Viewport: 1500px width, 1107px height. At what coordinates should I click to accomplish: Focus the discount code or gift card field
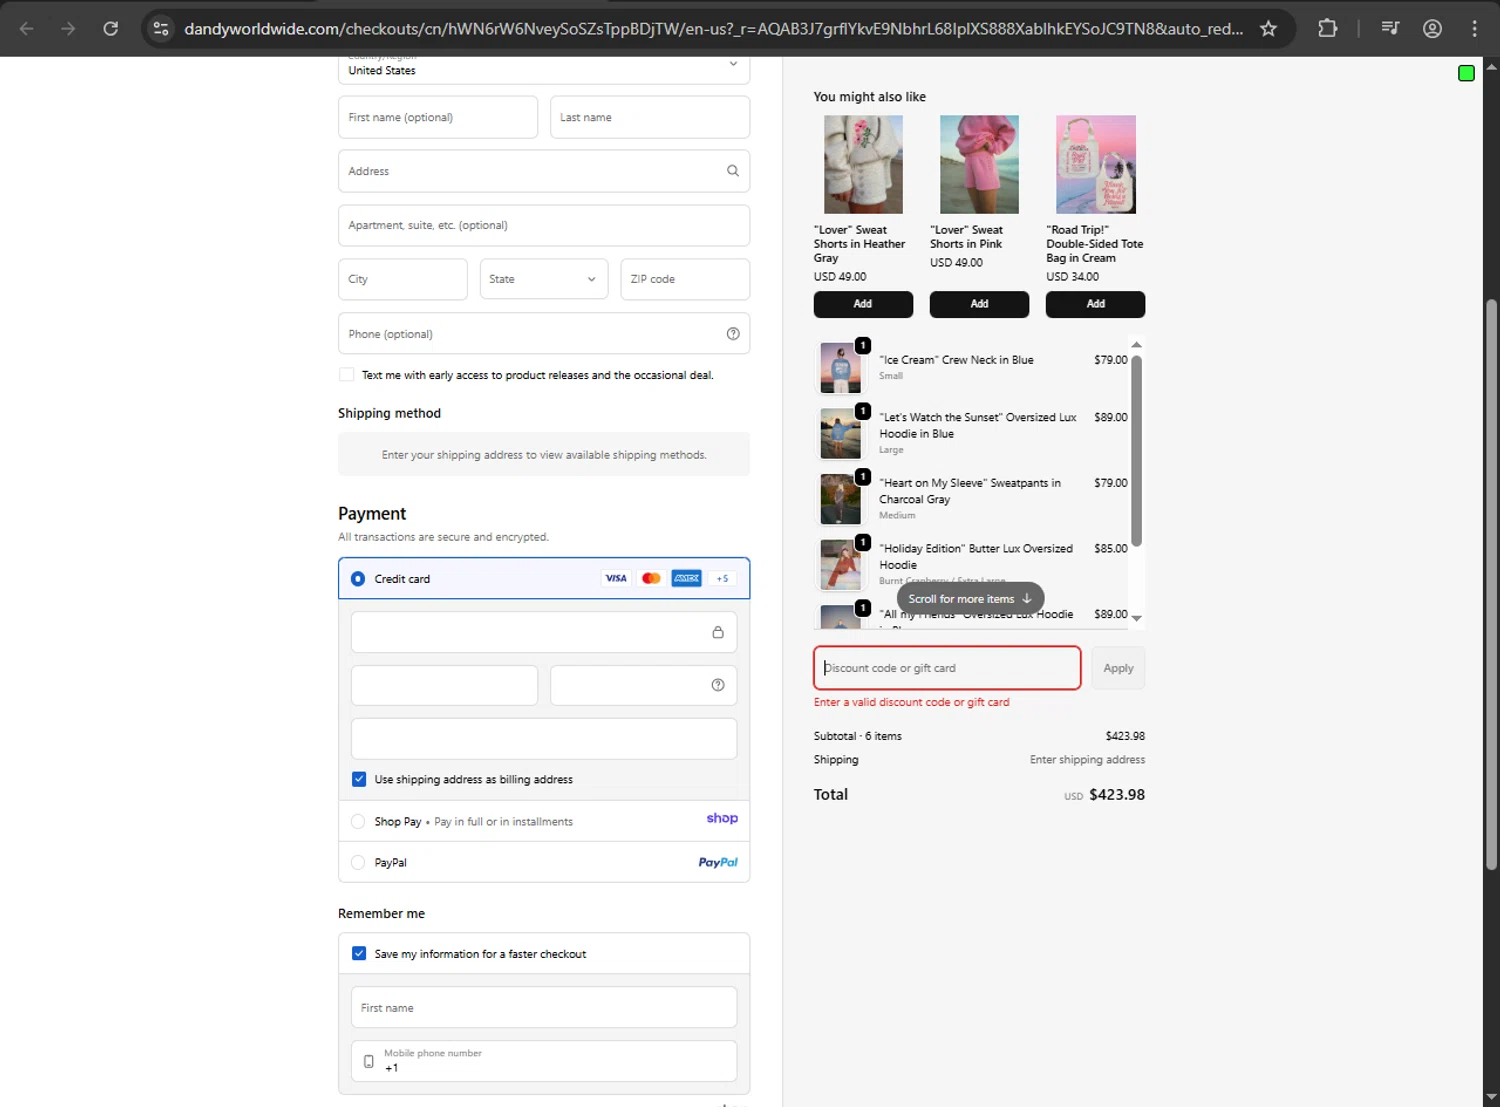947,668
